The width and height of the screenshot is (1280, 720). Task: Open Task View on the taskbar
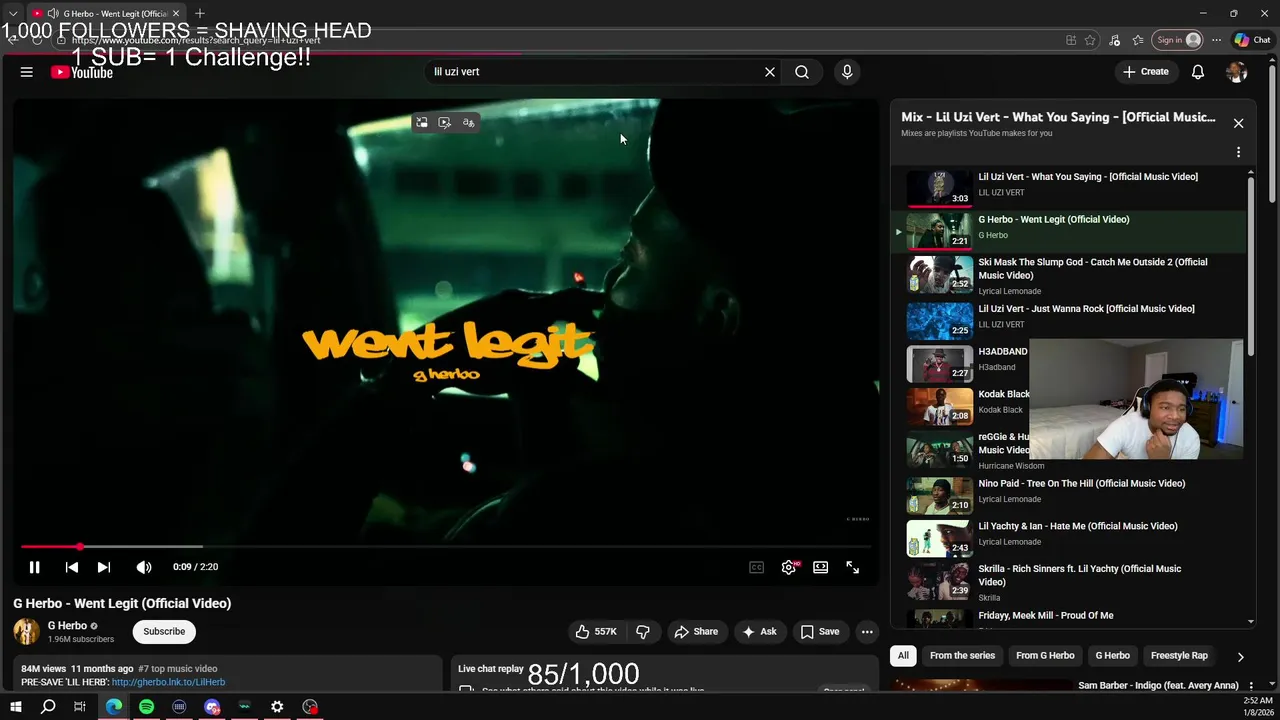(80, 707)
